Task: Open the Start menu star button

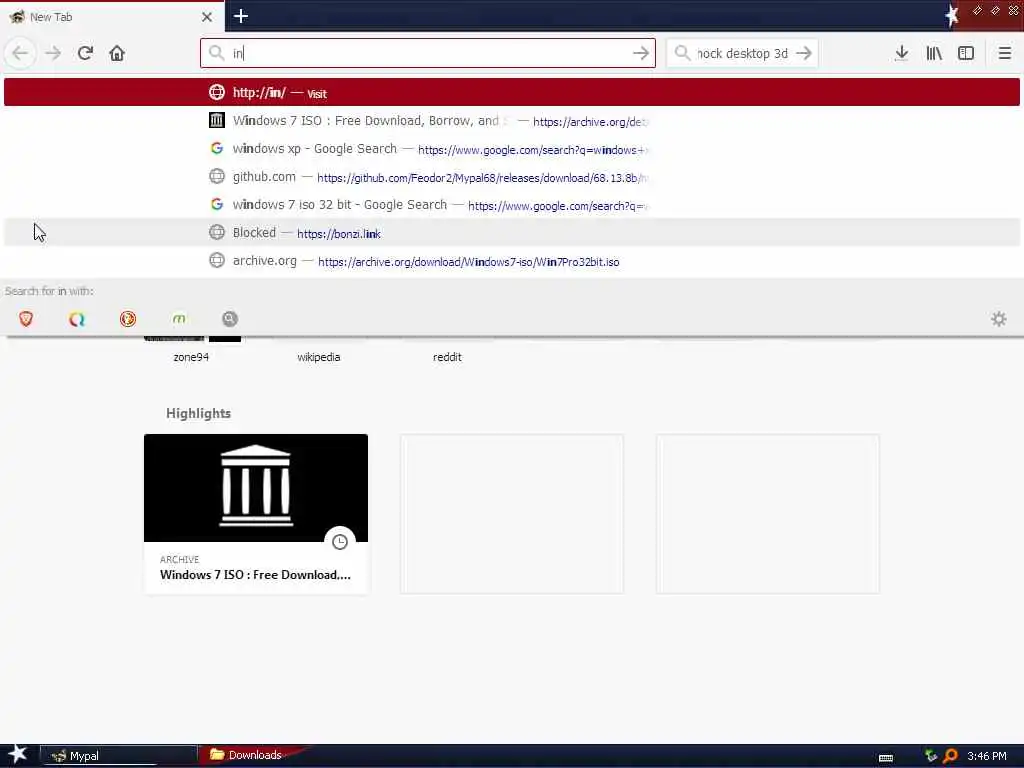Action: [18, 755]
